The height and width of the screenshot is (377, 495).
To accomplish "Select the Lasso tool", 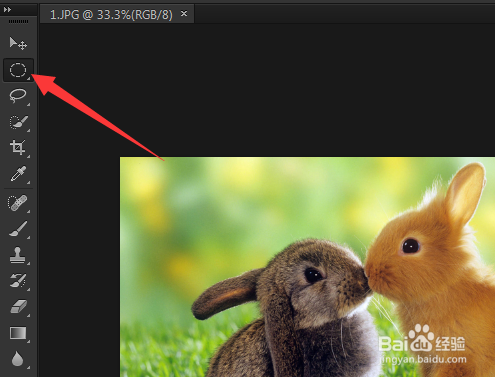I will (18, 96).
